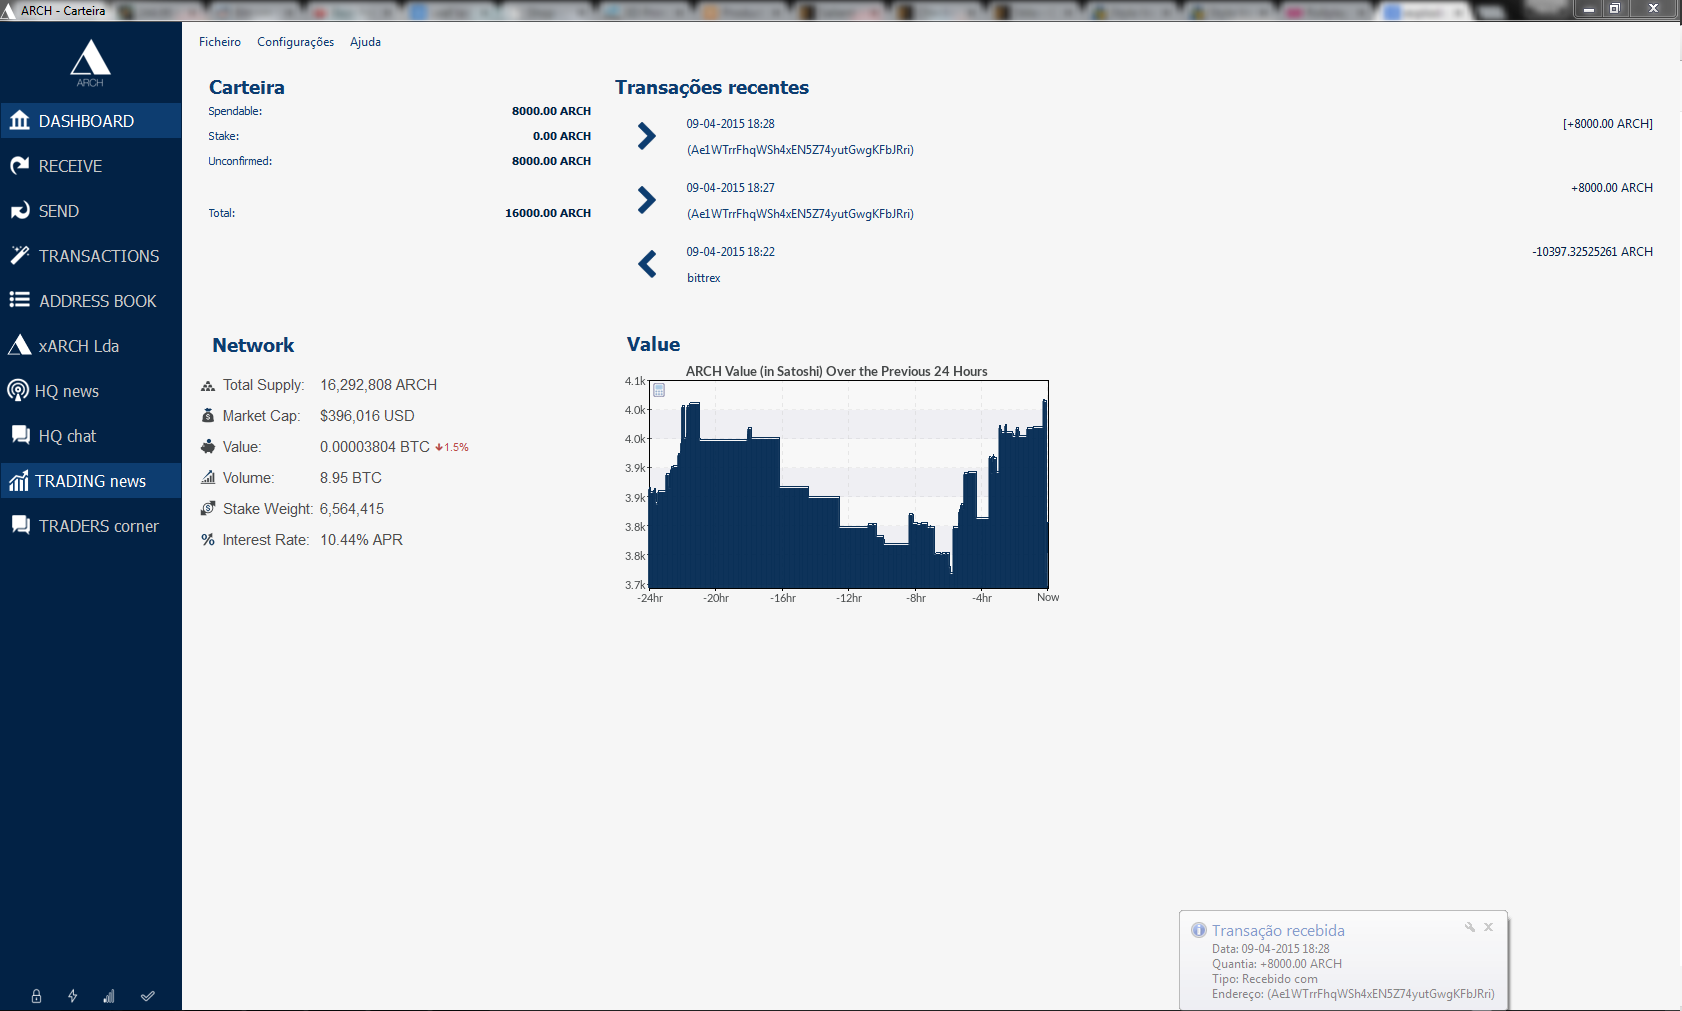Click the sync checkmark status icon

[148, 996]
